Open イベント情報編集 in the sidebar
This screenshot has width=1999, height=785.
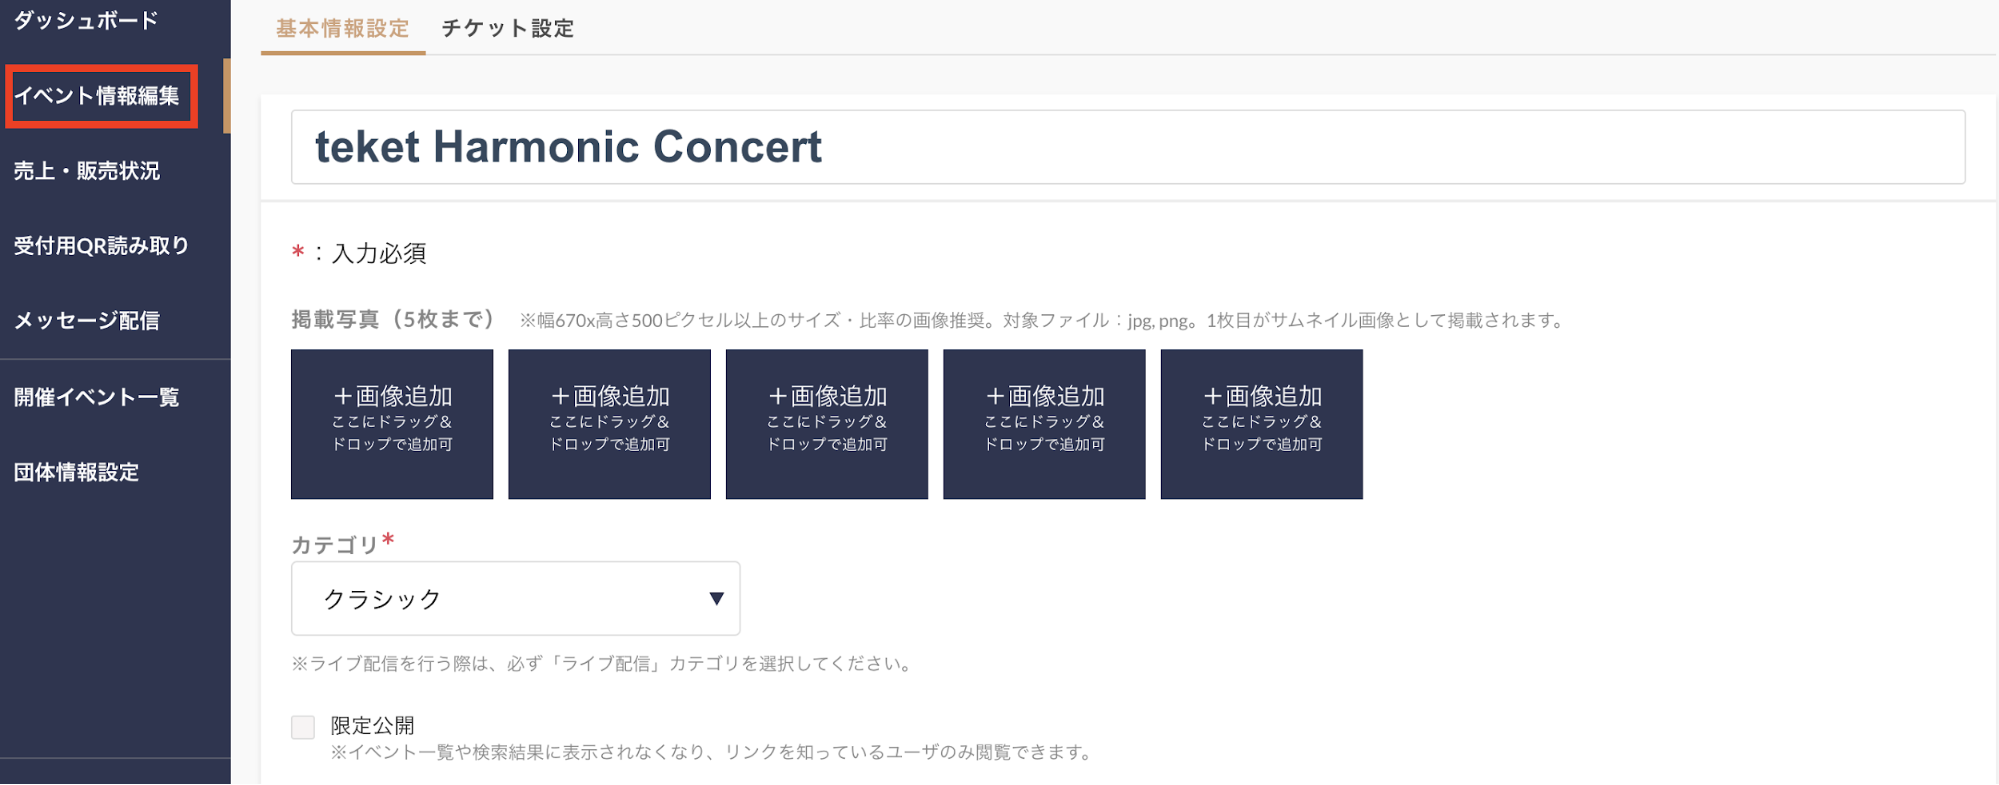97,96
